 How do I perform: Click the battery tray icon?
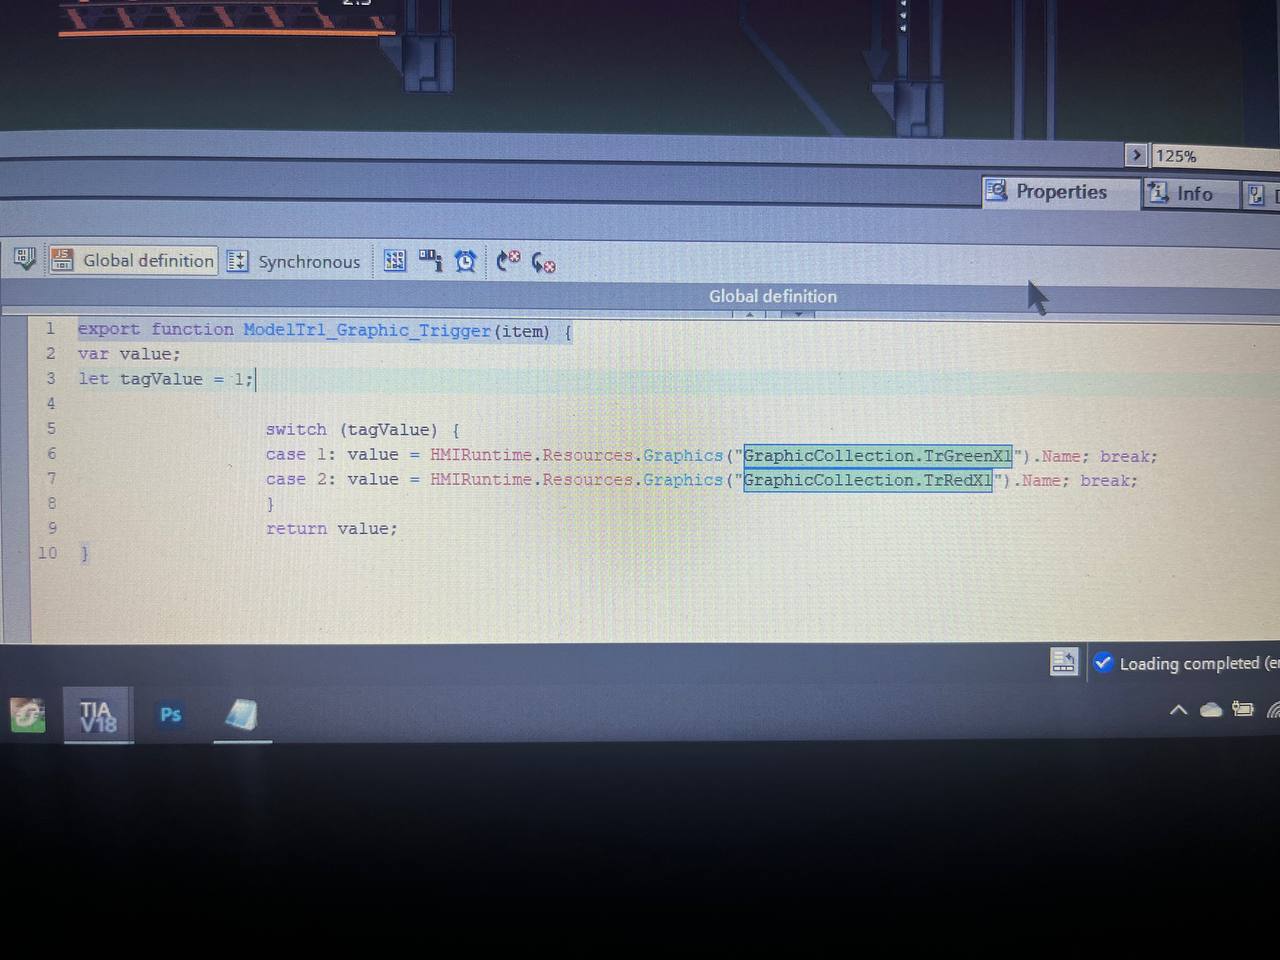point(1243,709)
